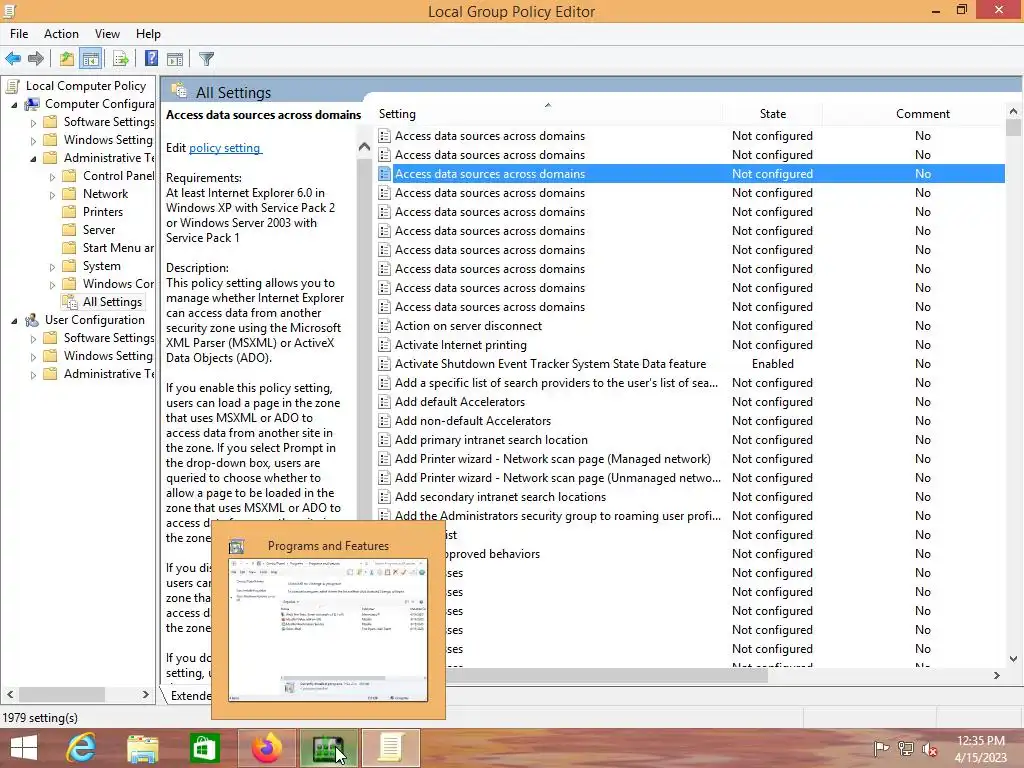Open the Windows Store taskbar icon

[204, 748]
